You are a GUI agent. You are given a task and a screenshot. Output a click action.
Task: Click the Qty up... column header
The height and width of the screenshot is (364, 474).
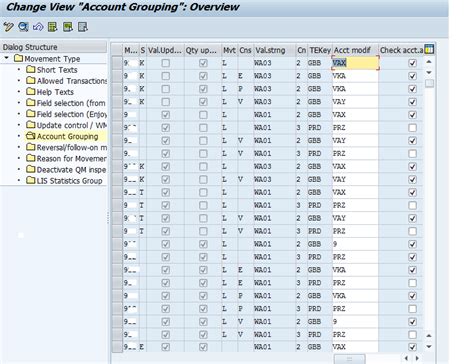[203, 50]
